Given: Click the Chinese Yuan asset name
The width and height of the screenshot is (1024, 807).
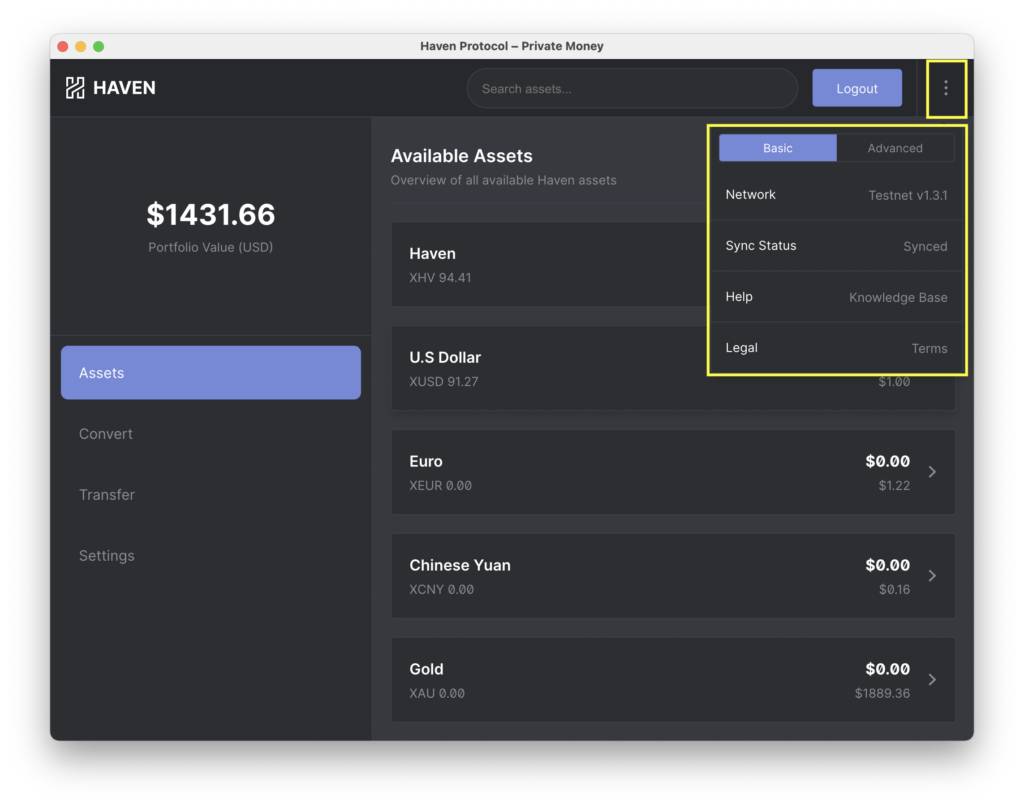Looking at the screenshot, I should [x=460, y=565].
